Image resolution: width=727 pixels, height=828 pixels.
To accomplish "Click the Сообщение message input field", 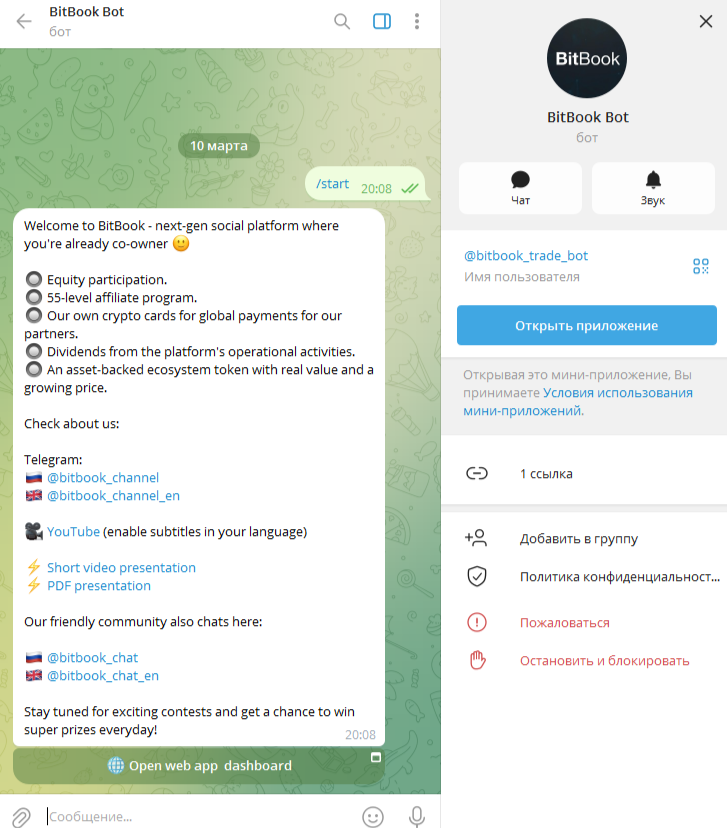I will [201, 816].
